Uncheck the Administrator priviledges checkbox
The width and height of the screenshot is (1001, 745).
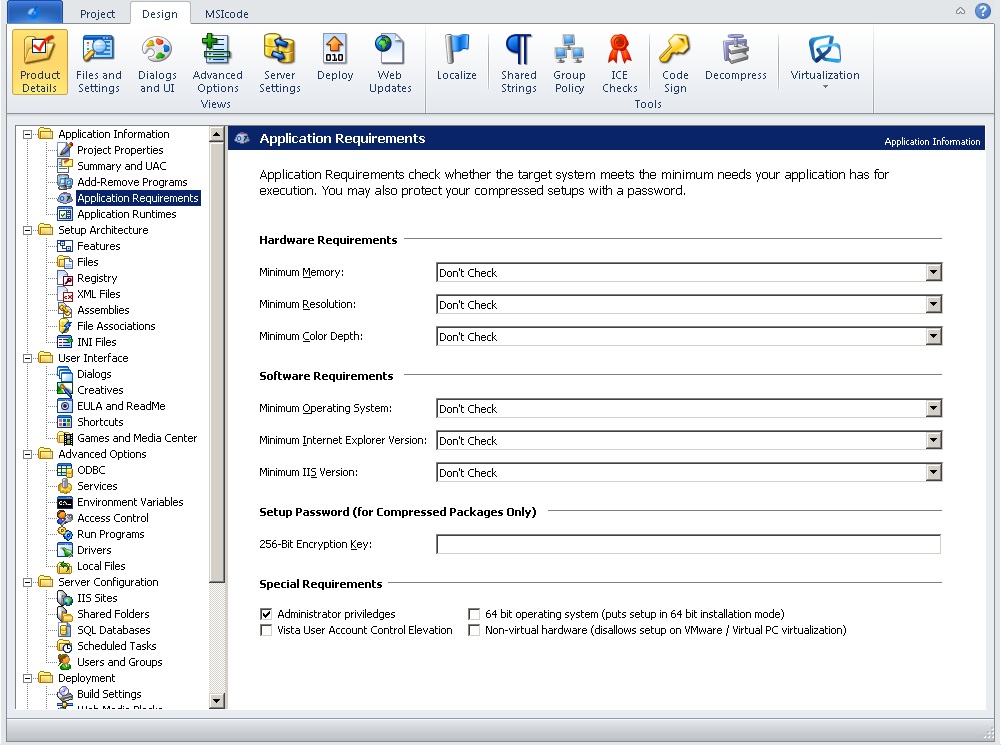point(266,614)
